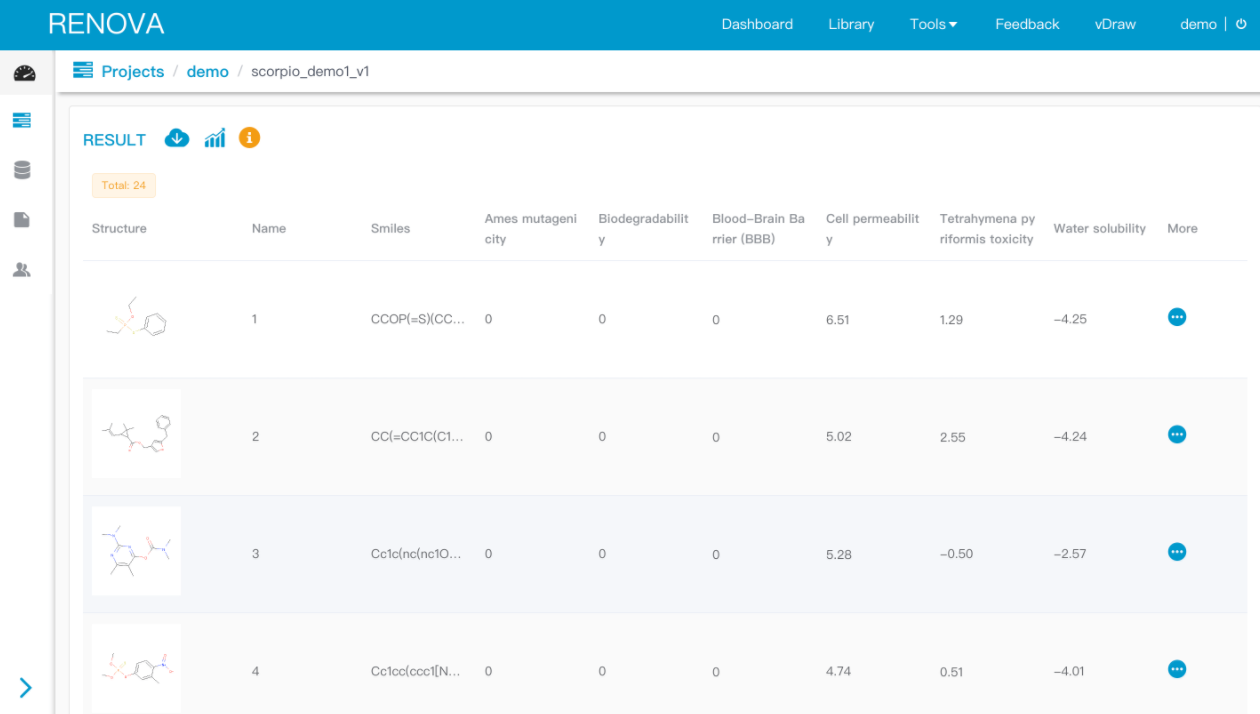Open the dashboard gauge icon in sidebar
The height and width of the screenshot is (714, 1260).
point(24,73)
